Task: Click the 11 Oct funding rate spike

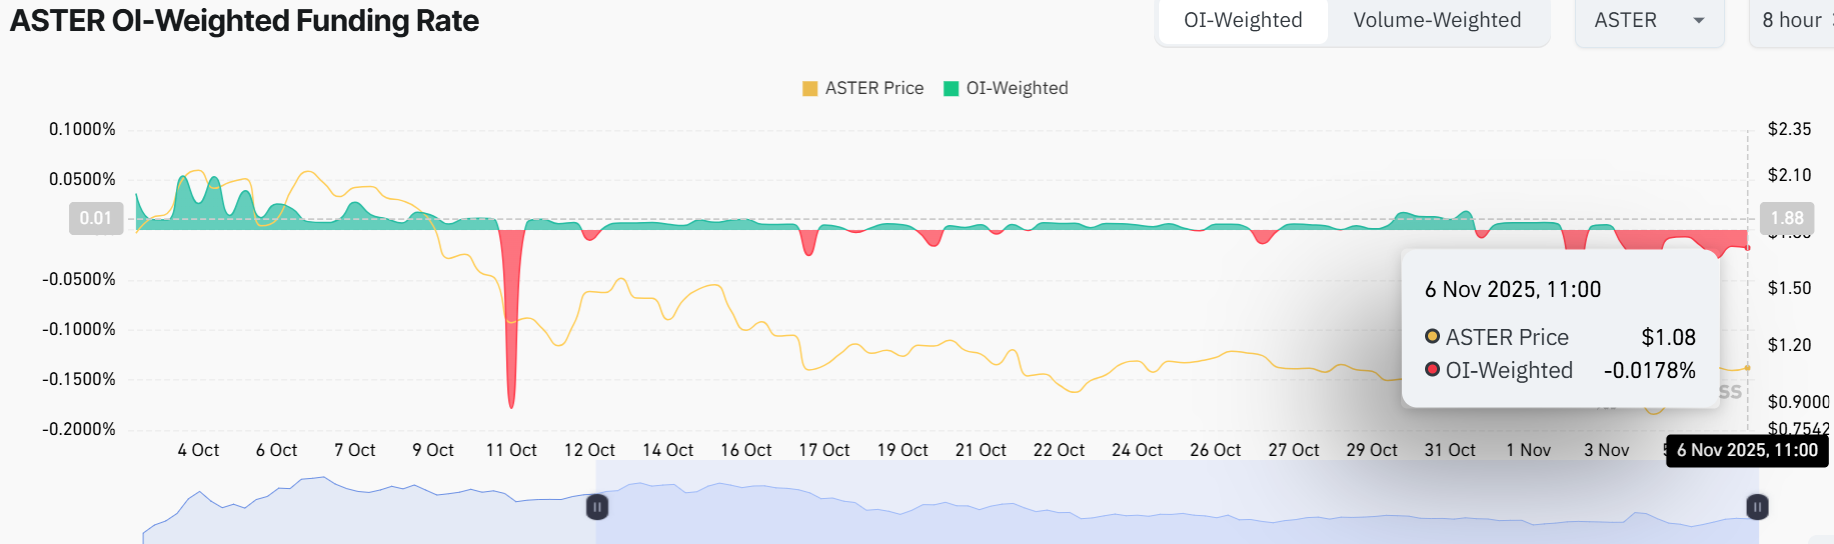Action: tap(511, 390)
